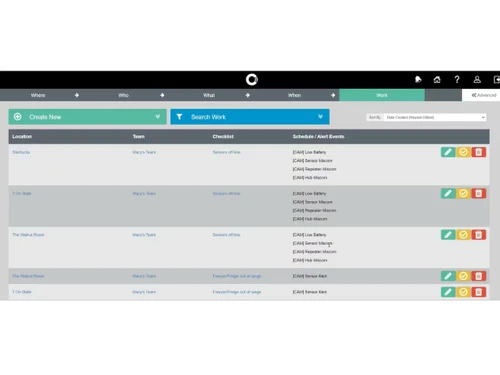Click Hub Miscom event in Starbucks row
This screenshot has width=500, height=375.
click(x=310, y=178)
